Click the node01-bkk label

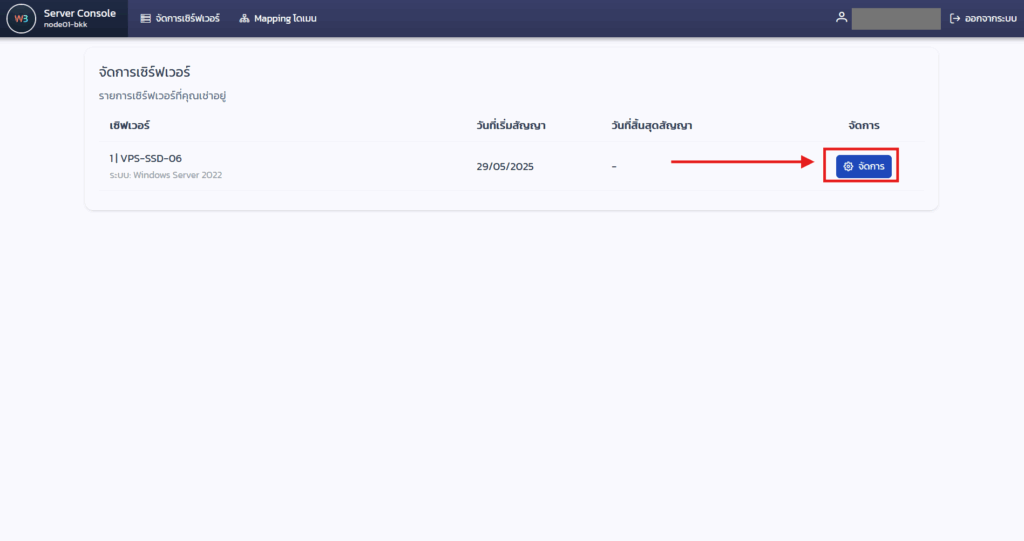click(x=65, y=25)
